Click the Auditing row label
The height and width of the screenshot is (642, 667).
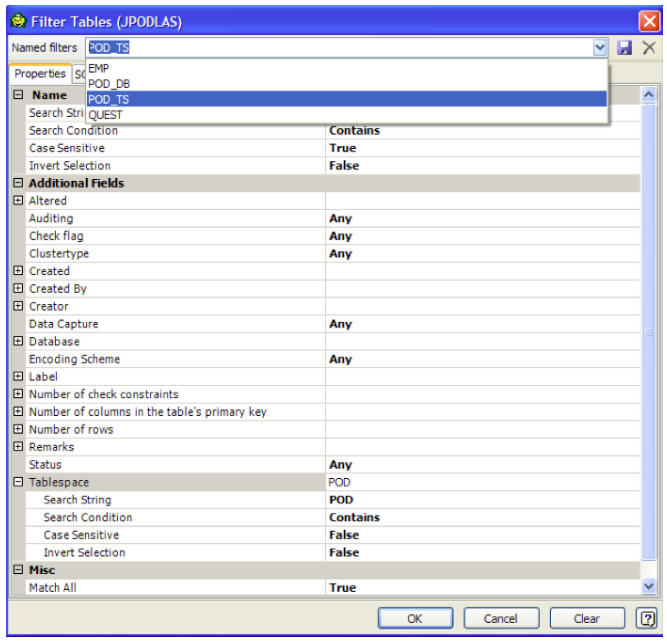coord(51,218)
